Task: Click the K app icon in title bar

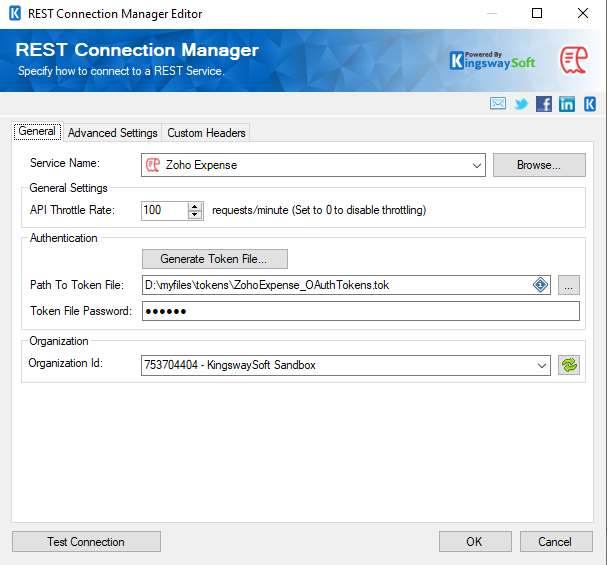Action: (15, 14)
